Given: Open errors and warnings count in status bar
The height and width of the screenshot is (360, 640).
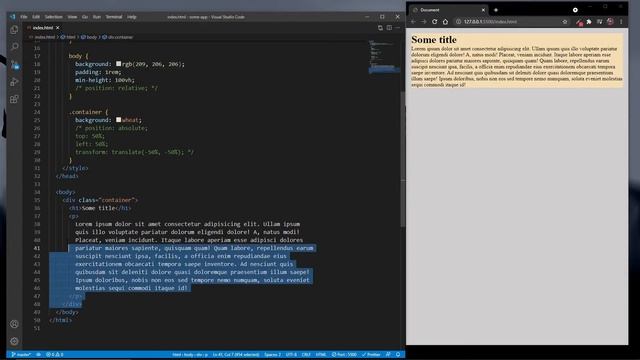Looking at the screenshot, I should click(x=54, y=354).
